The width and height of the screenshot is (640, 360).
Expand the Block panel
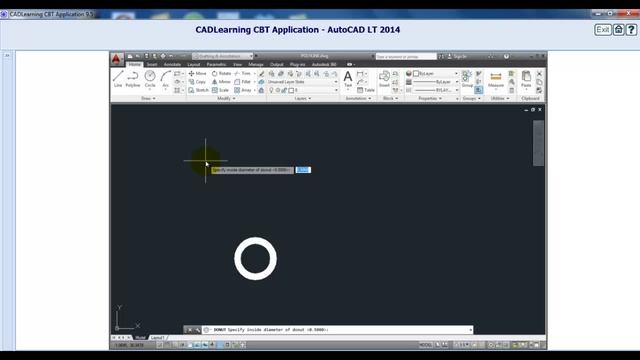tap(390, 98)
